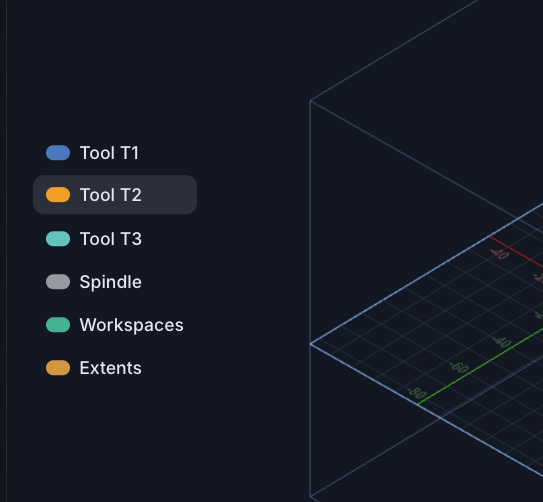Select the highlighted Tool T2 legend item
Screen dimensions: 543x502
pos(115,195)
